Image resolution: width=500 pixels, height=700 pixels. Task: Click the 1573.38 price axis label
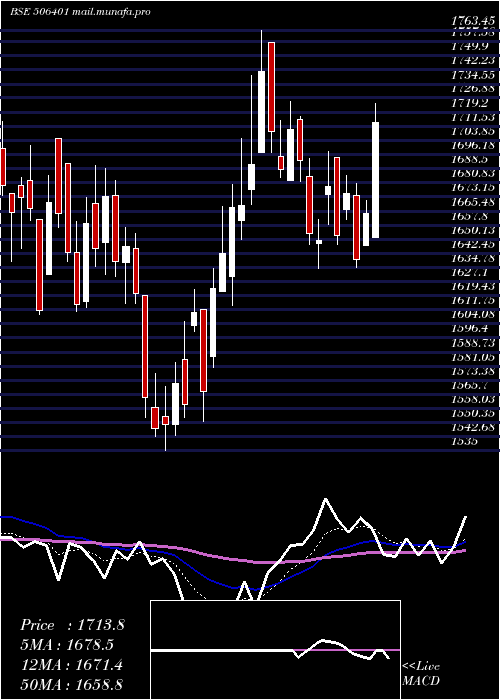pyautogui.click(x=473, y=371)
